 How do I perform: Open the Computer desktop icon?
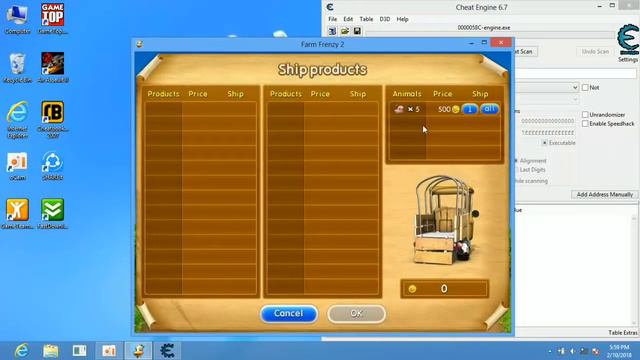[x=17, y=19]
